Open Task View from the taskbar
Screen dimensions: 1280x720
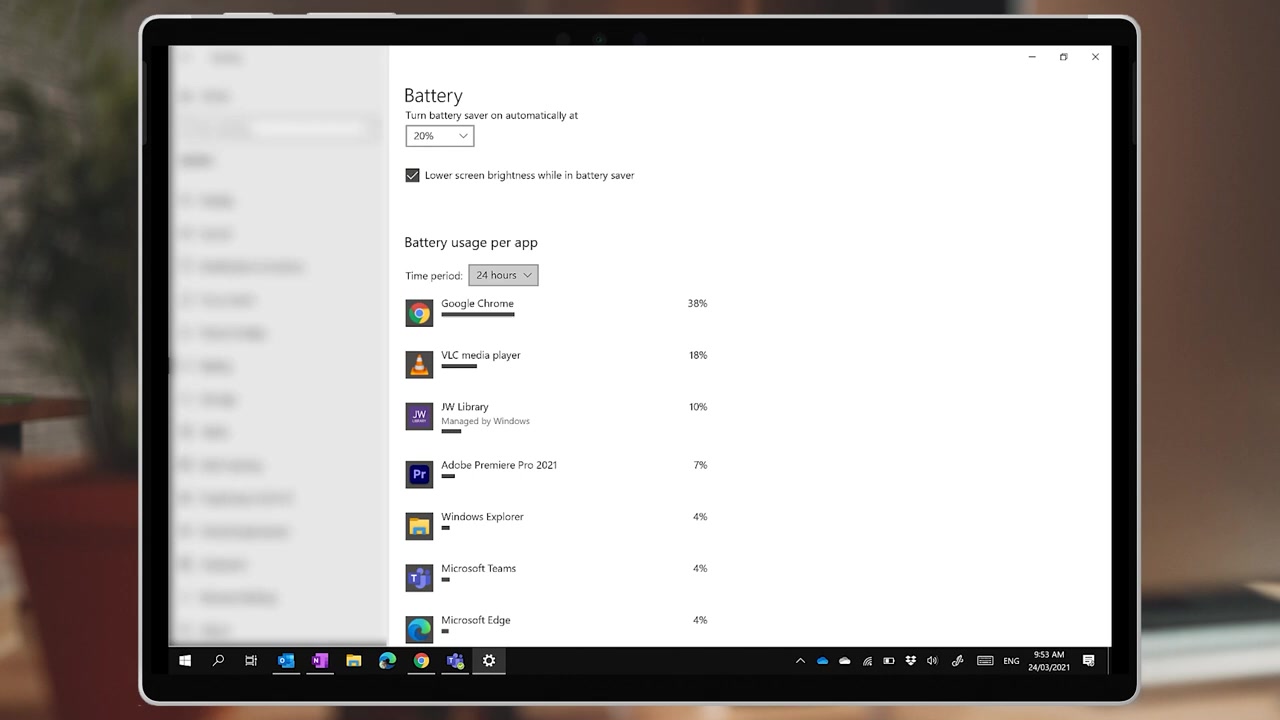(251, 661)
